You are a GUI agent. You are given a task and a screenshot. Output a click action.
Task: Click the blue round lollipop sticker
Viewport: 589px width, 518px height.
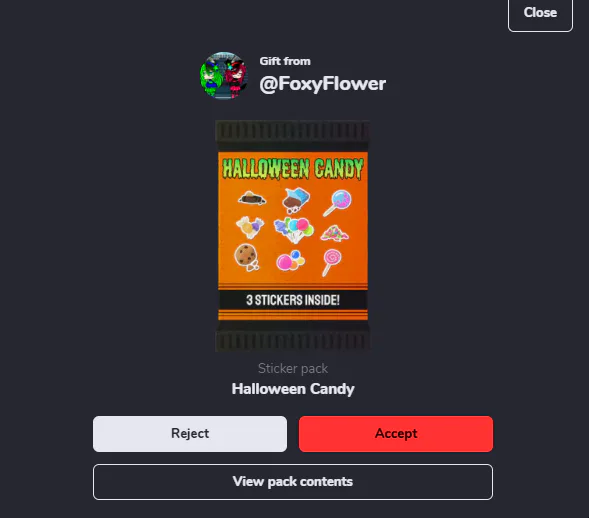pyautogui.click(x=337, y=203)
